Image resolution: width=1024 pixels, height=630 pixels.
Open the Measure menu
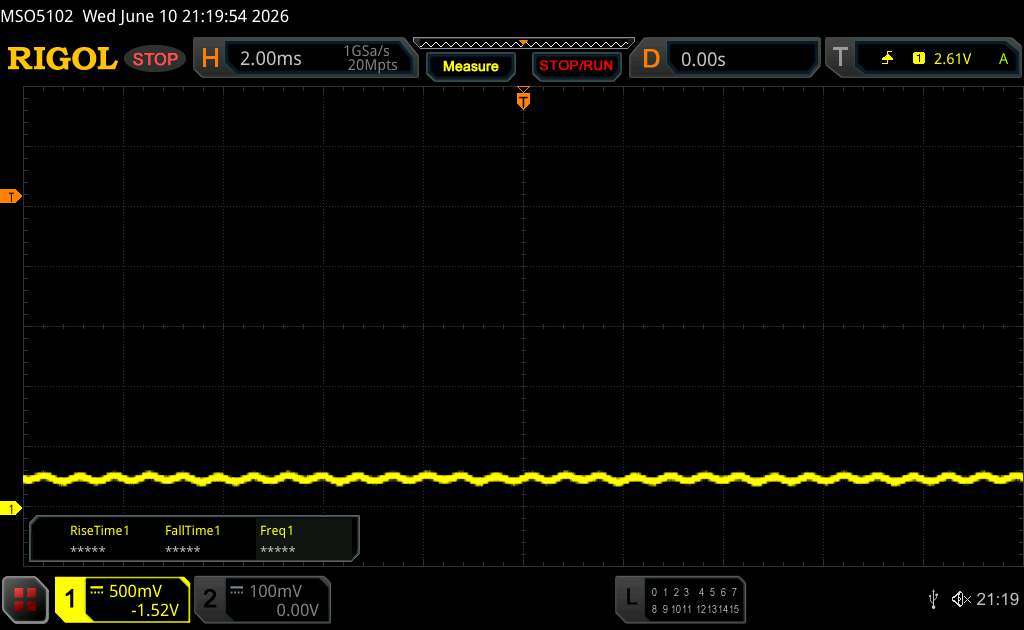(470, 66)
